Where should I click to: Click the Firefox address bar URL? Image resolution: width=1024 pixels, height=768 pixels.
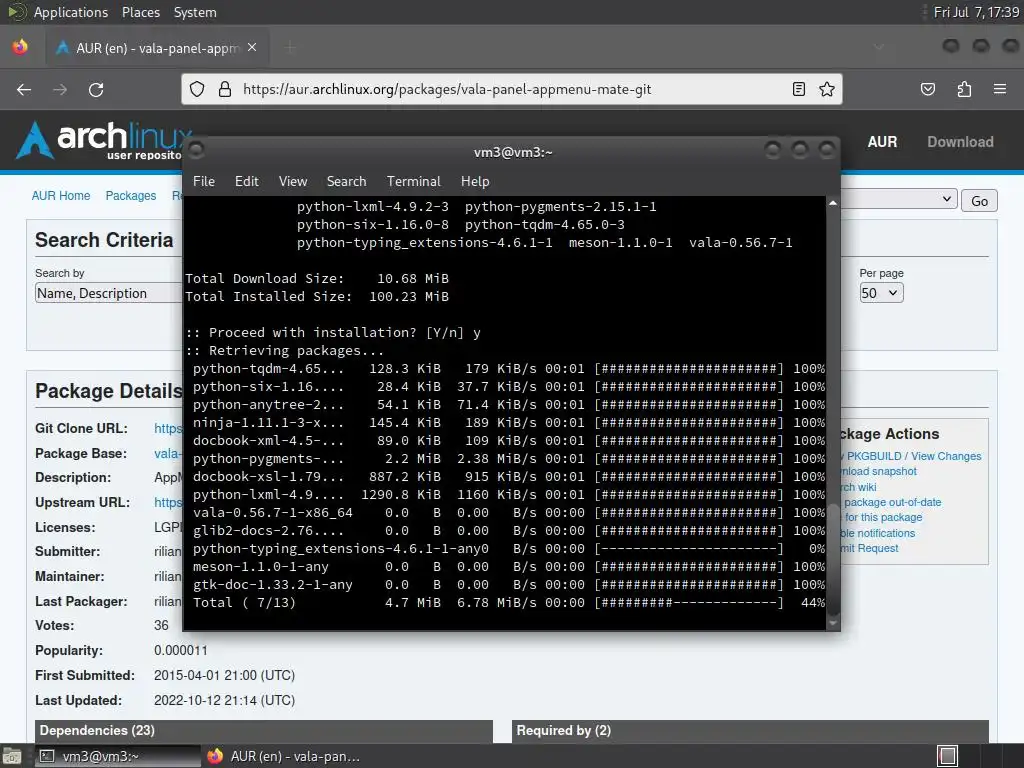[x=447, y=89]
